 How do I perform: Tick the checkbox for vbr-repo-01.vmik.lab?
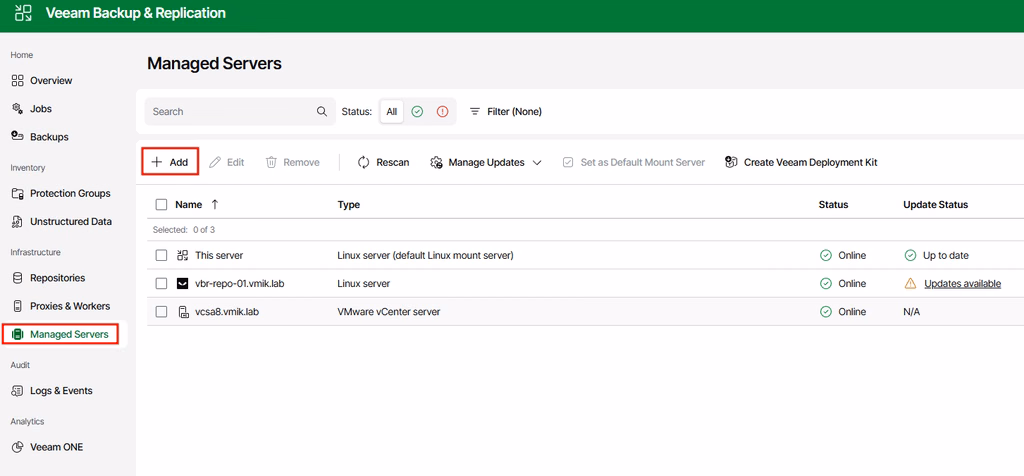(x=161, y=283)
